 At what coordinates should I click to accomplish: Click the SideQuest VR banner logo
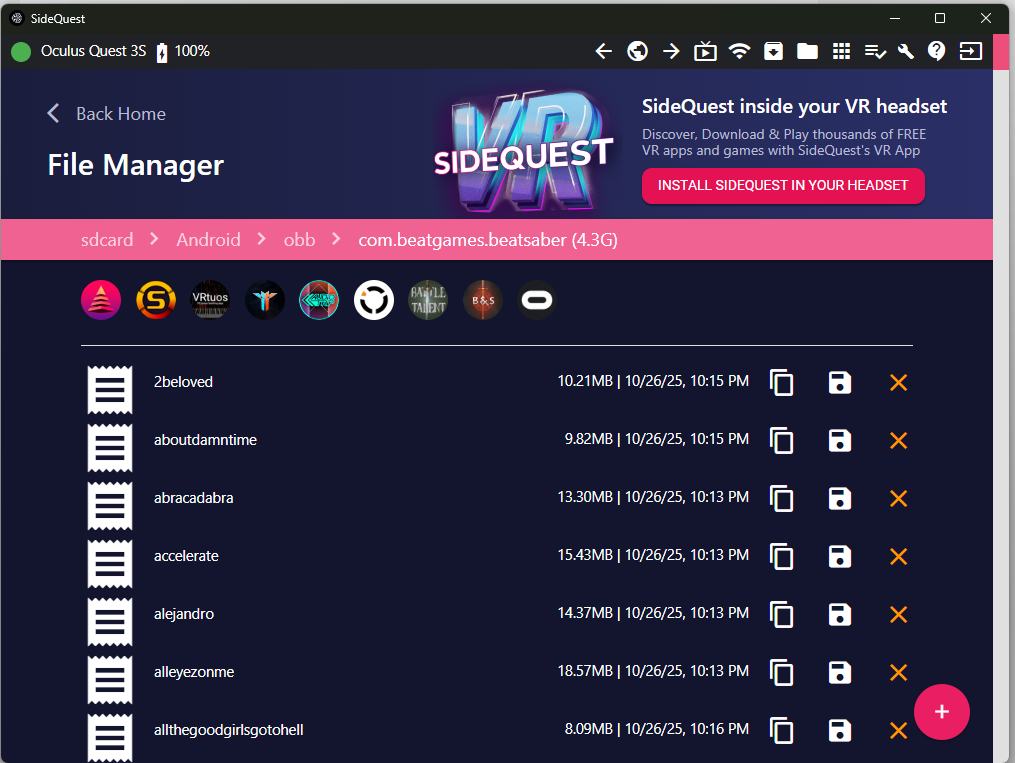(524, 153)
